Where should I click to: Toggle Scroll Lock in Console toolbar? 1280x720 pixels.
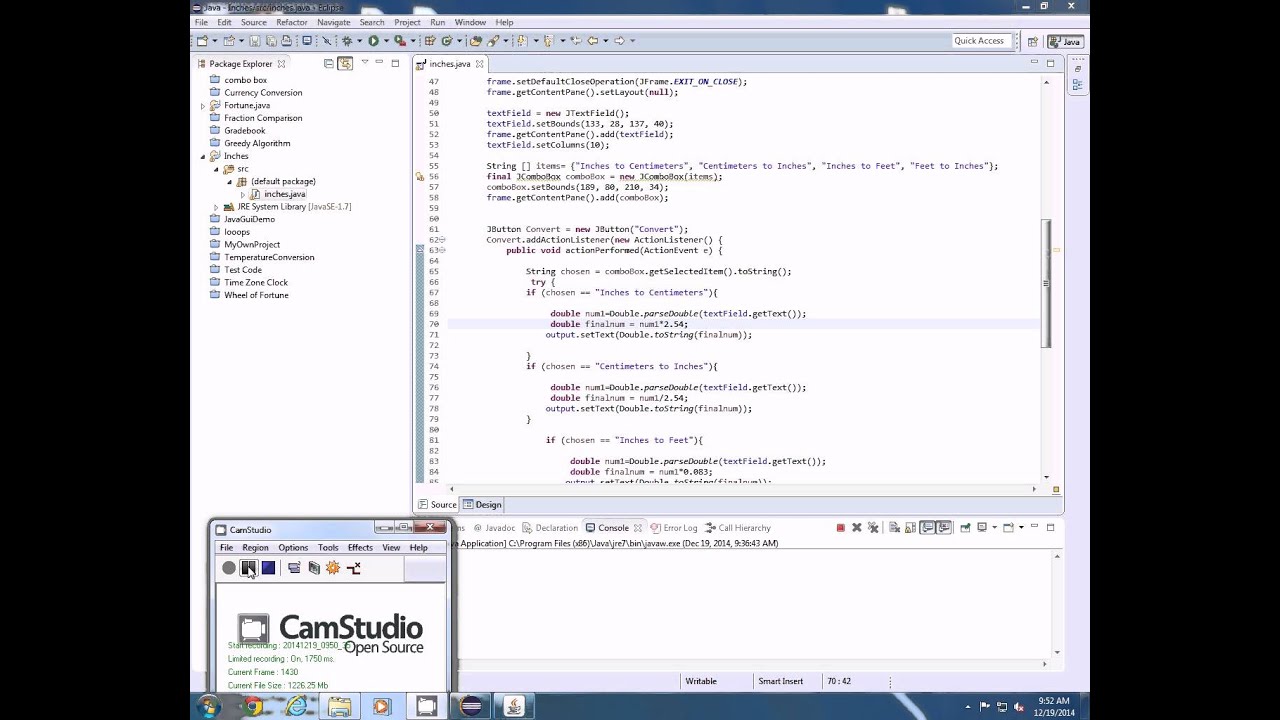pyautogui.click(x=911, y=528)
